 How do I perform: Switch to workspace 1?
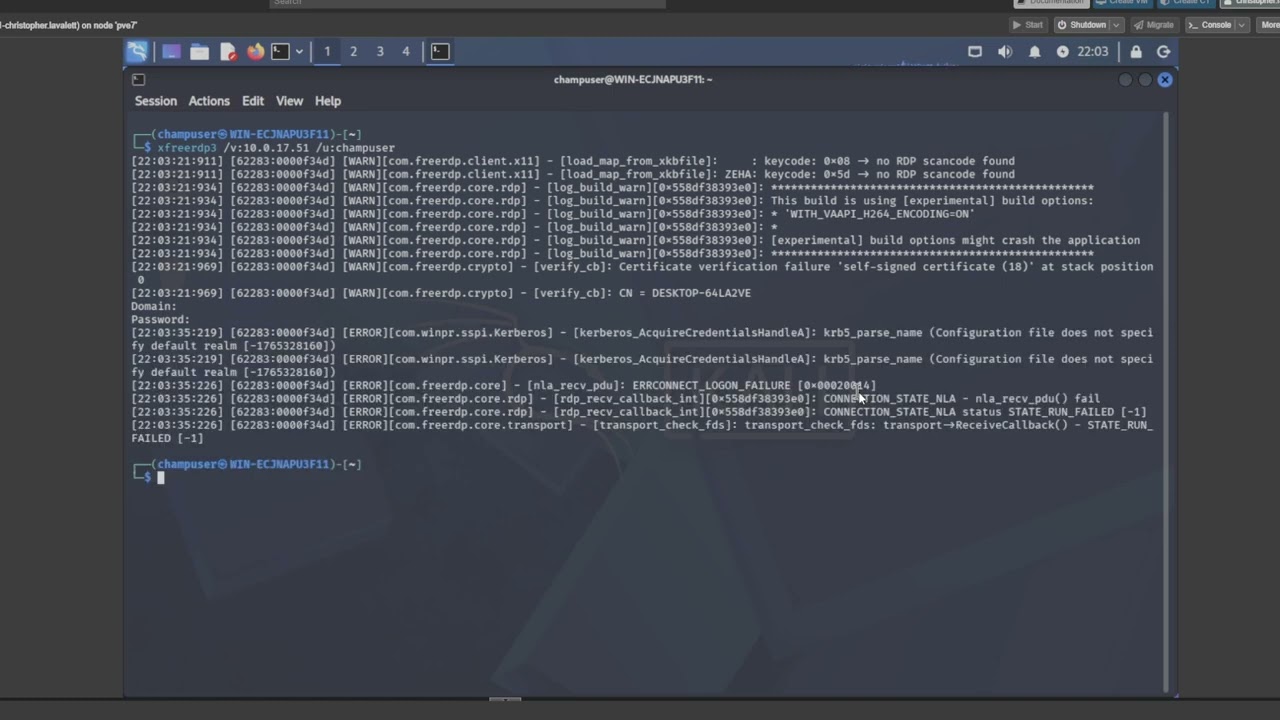(x=327, y=52)
